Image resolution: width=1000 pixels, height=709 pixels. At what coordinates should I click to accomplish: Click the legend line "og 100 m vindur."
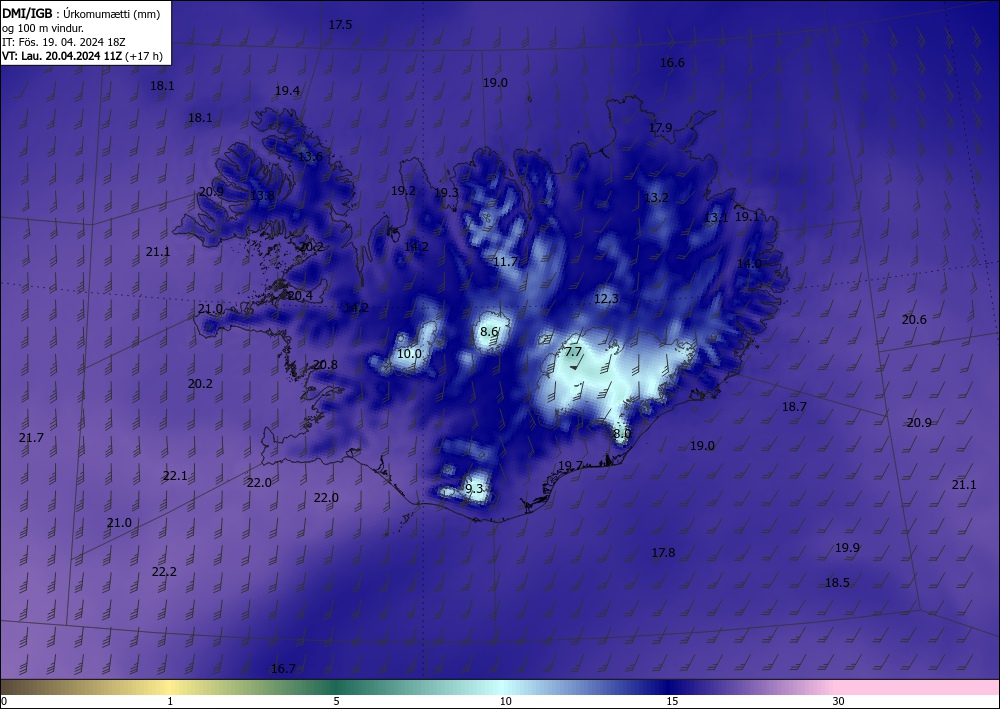coord(43,28)
